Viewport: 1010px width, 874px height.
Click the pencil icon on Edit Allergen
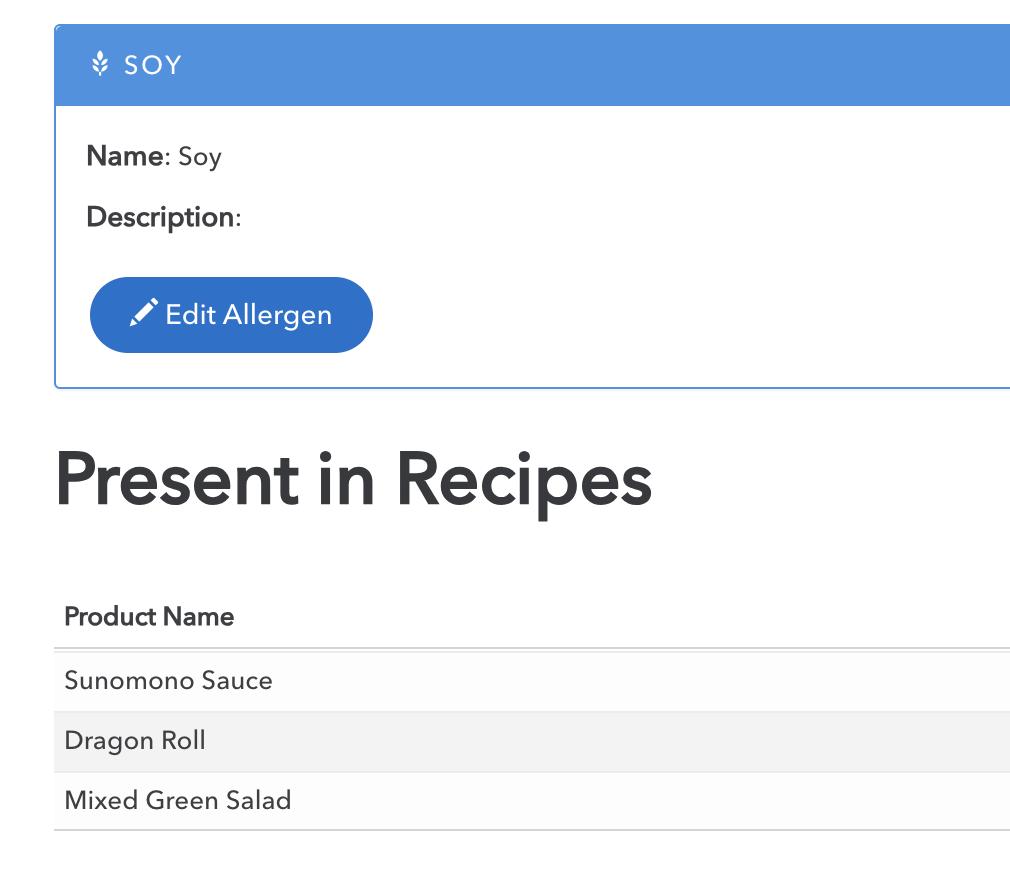[144, 313]
